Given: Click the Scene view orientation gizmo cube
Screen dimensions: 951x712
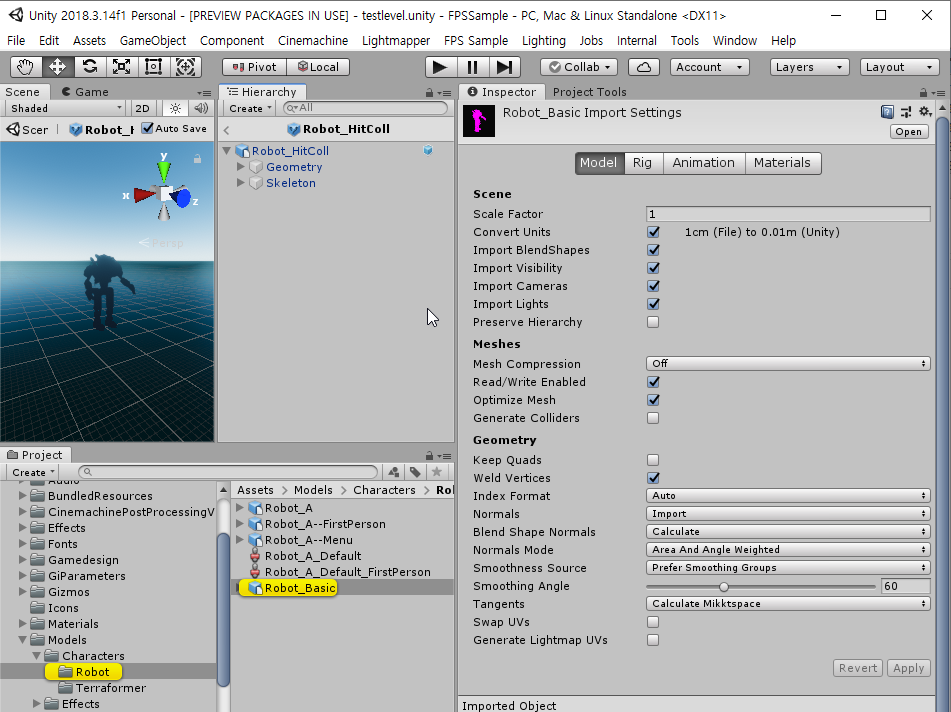Looking at the screenshot, I should click(x=165, y=194).
